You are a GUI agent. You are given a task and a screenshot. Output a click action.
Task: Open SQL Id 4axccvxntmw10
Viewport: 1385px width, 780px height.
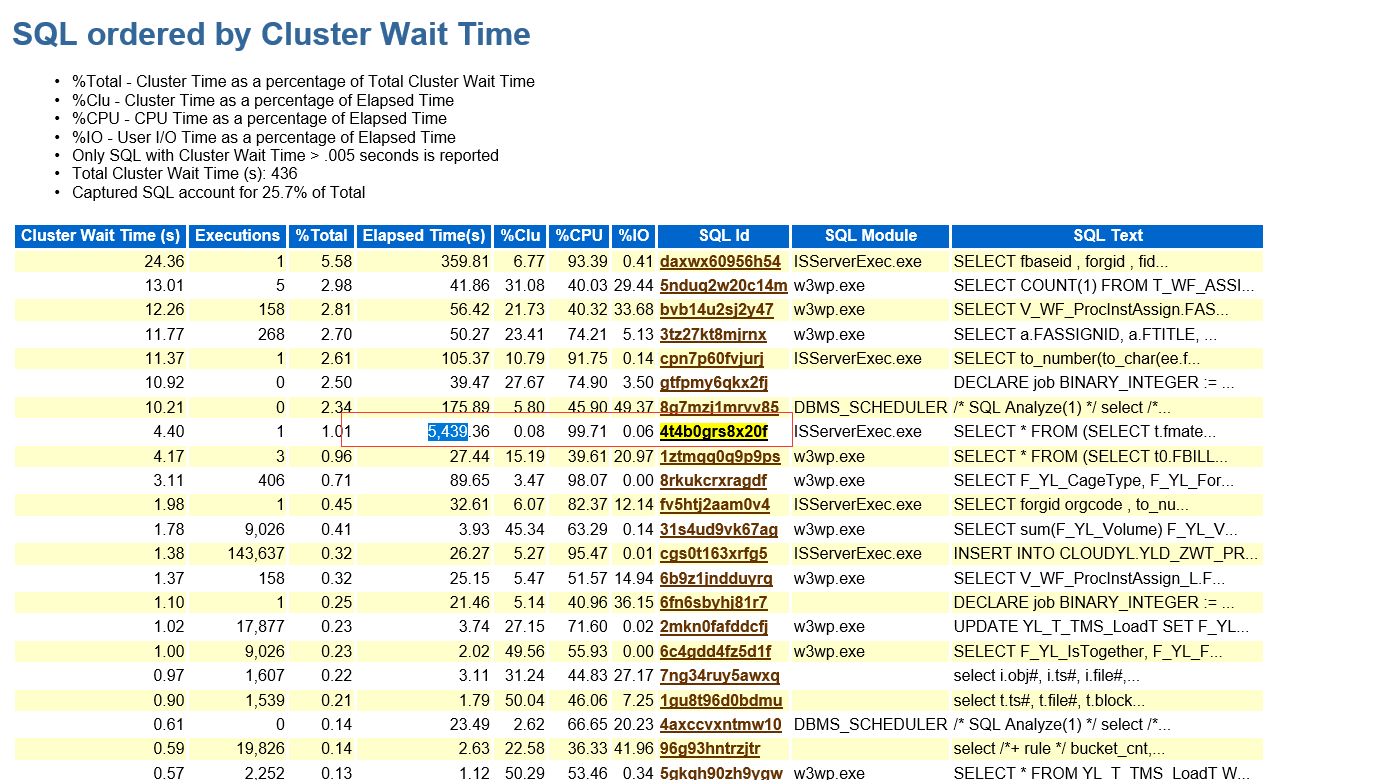721,725
